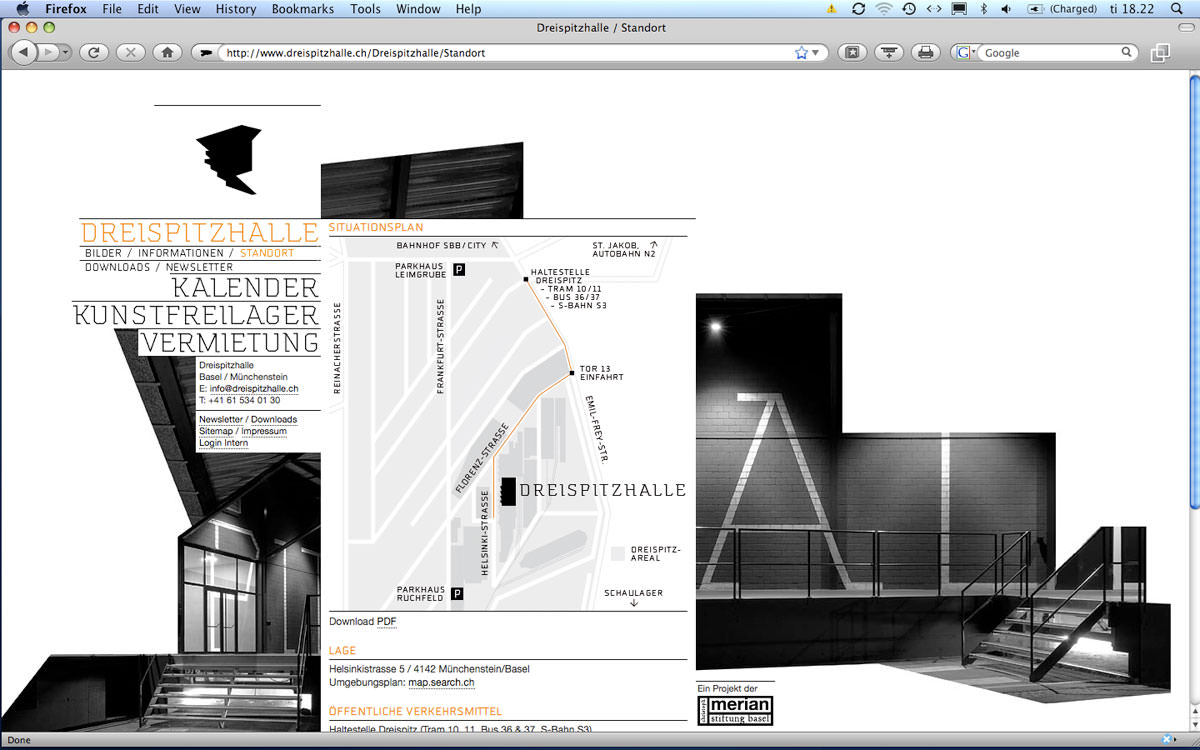Open the map.search.ch link
The width and height of the screenshot is (1200, 750).
441,683
